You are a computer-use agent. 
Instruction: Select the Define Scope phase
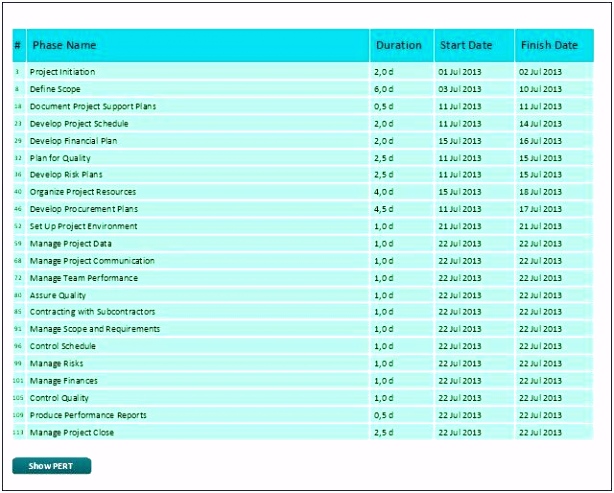[55, 89]
